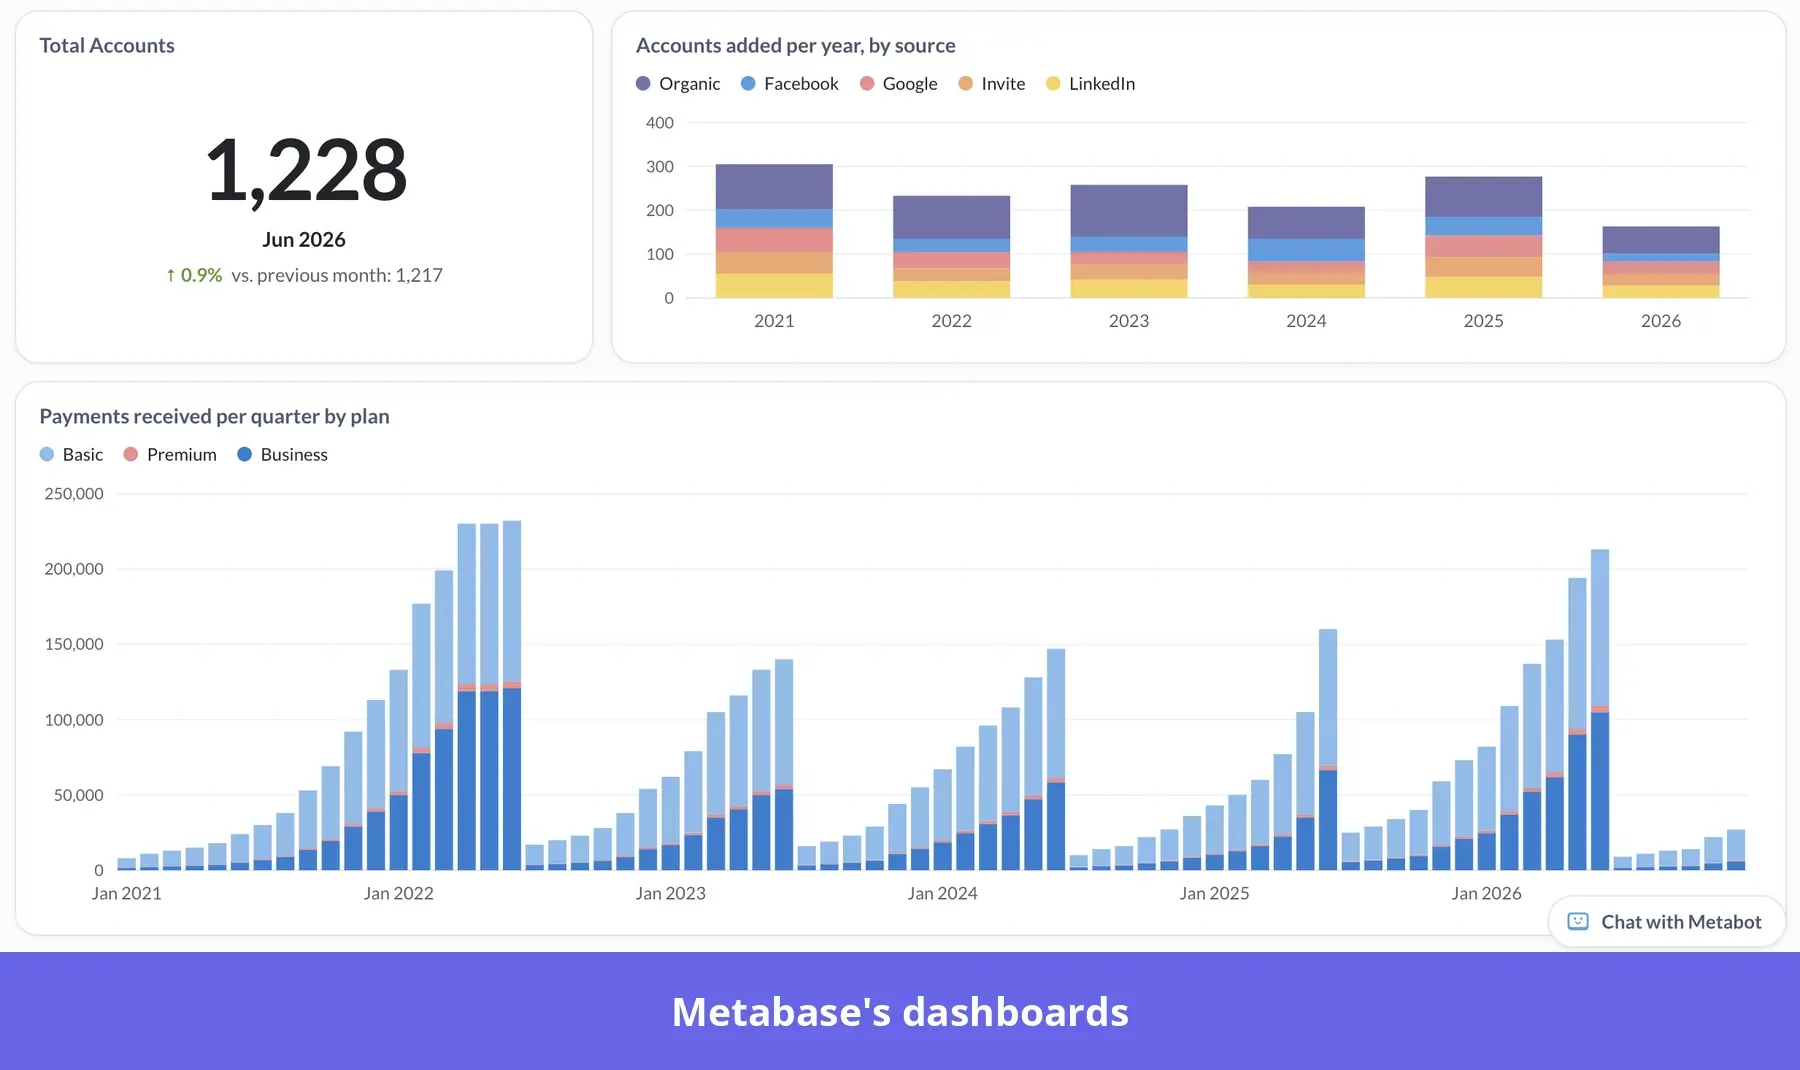Toggle the Business plan legend item
The height and width of the screenshot is (1070, 1800).
point(282,454)
